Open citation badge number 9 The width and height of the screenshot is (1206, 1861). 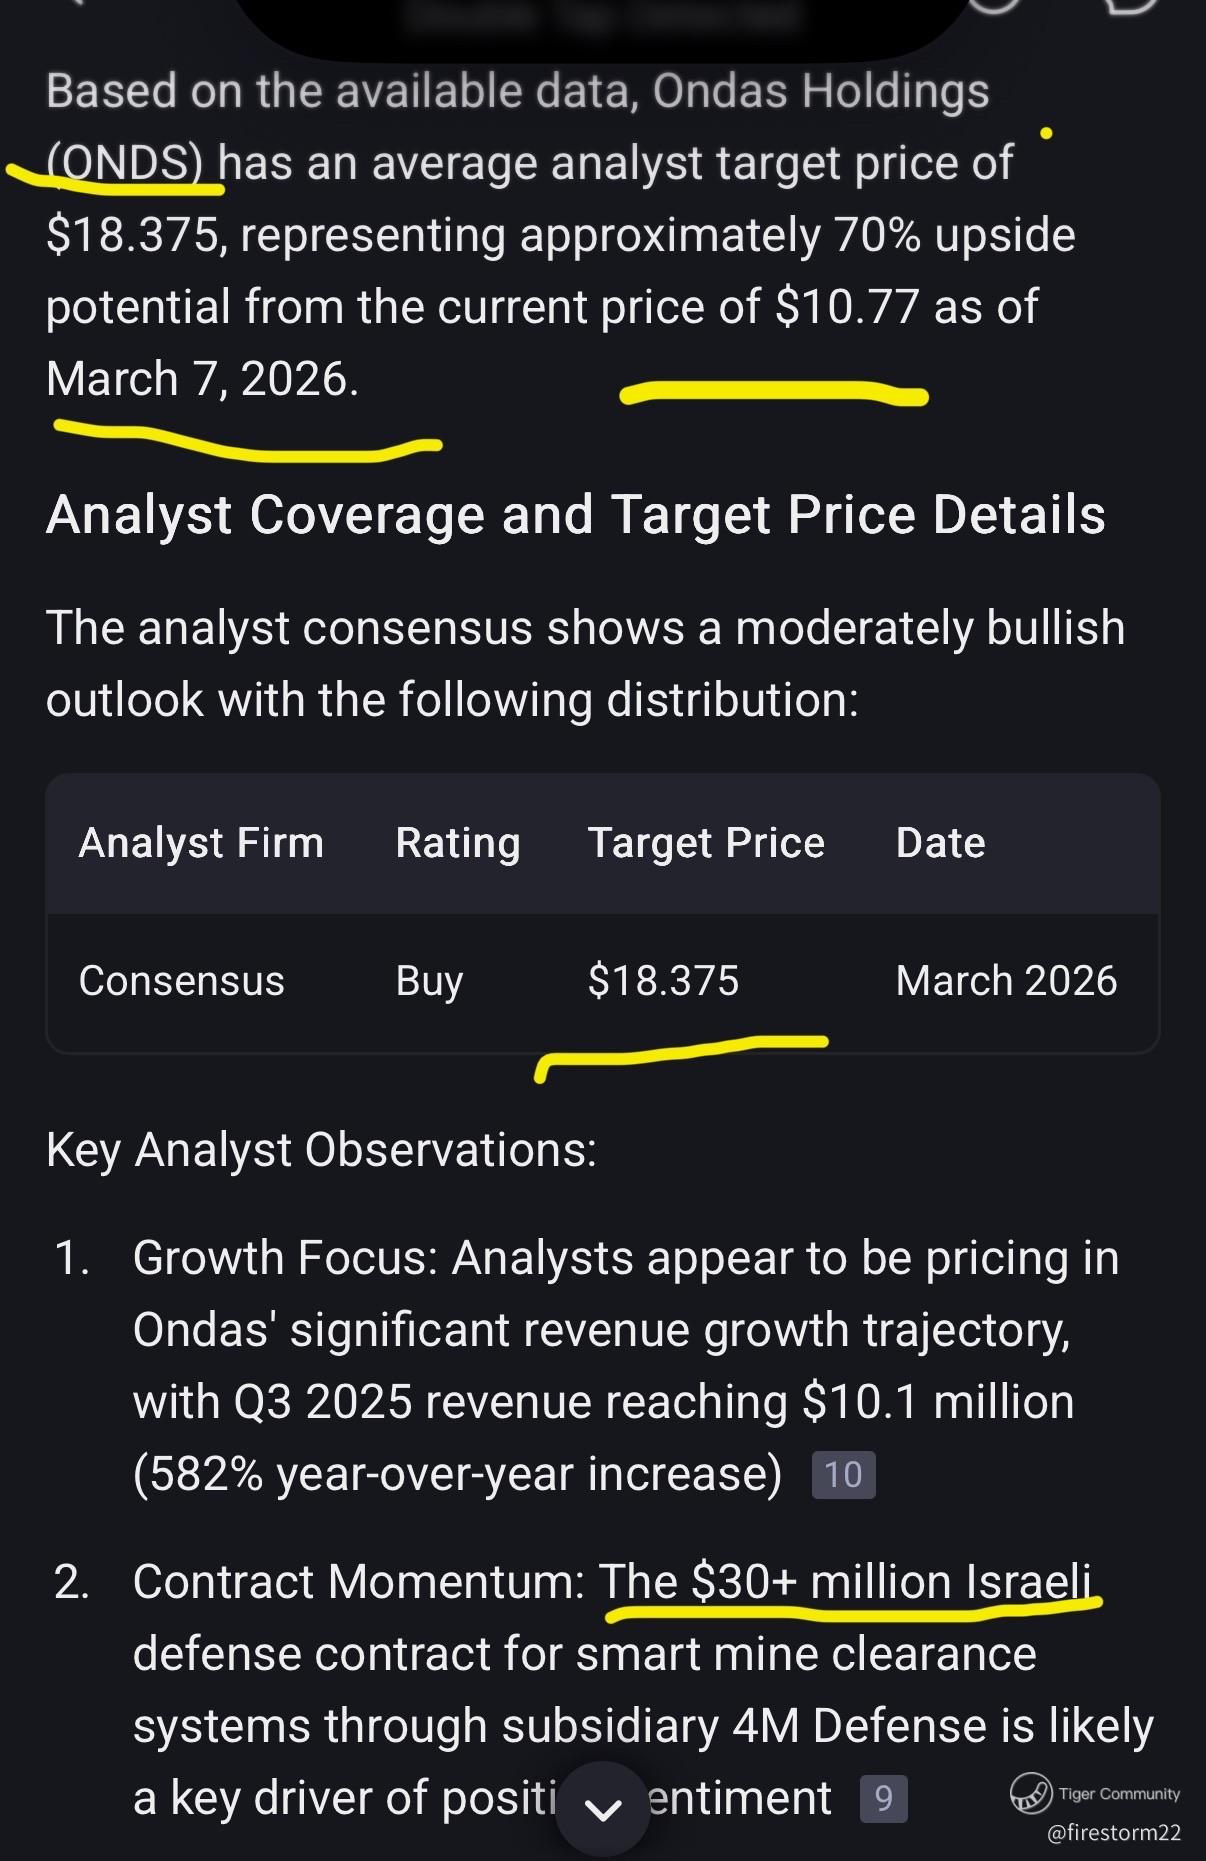click(883, 1799)
